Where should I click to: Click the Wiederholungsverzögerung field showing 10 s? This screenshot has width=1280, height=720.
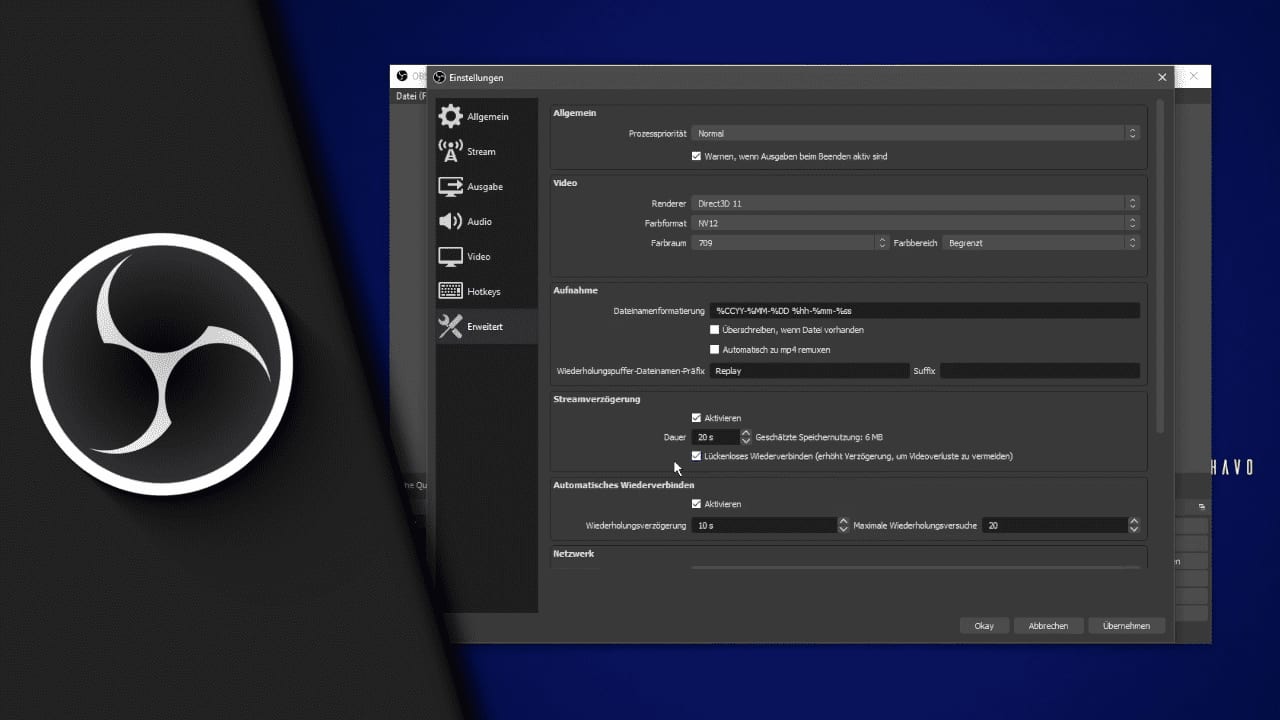[764, 525]
